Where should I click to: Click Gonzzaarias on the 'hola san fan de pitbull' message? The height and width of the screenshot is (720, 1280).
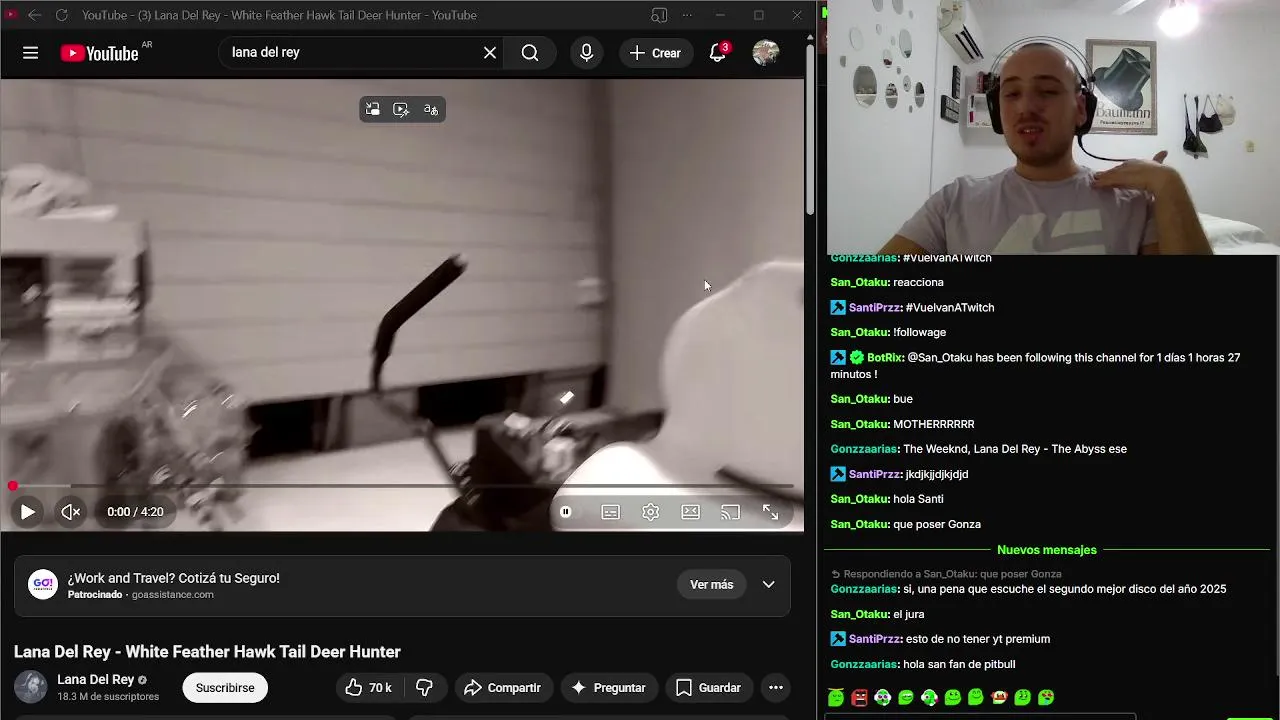coord(864,664)
